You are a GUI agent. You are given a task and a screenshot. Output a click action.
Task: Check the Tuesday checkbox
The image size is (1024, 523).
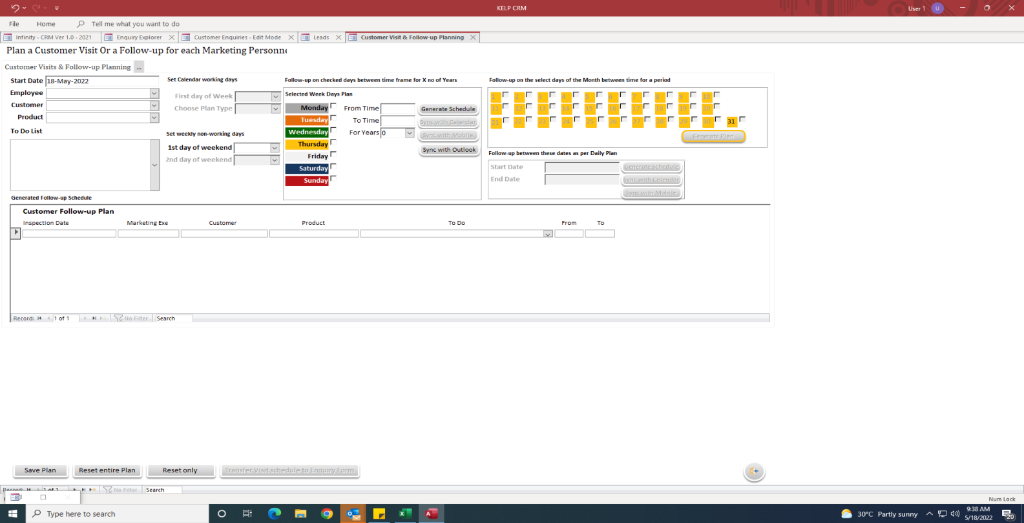click(x=333, y=118)
